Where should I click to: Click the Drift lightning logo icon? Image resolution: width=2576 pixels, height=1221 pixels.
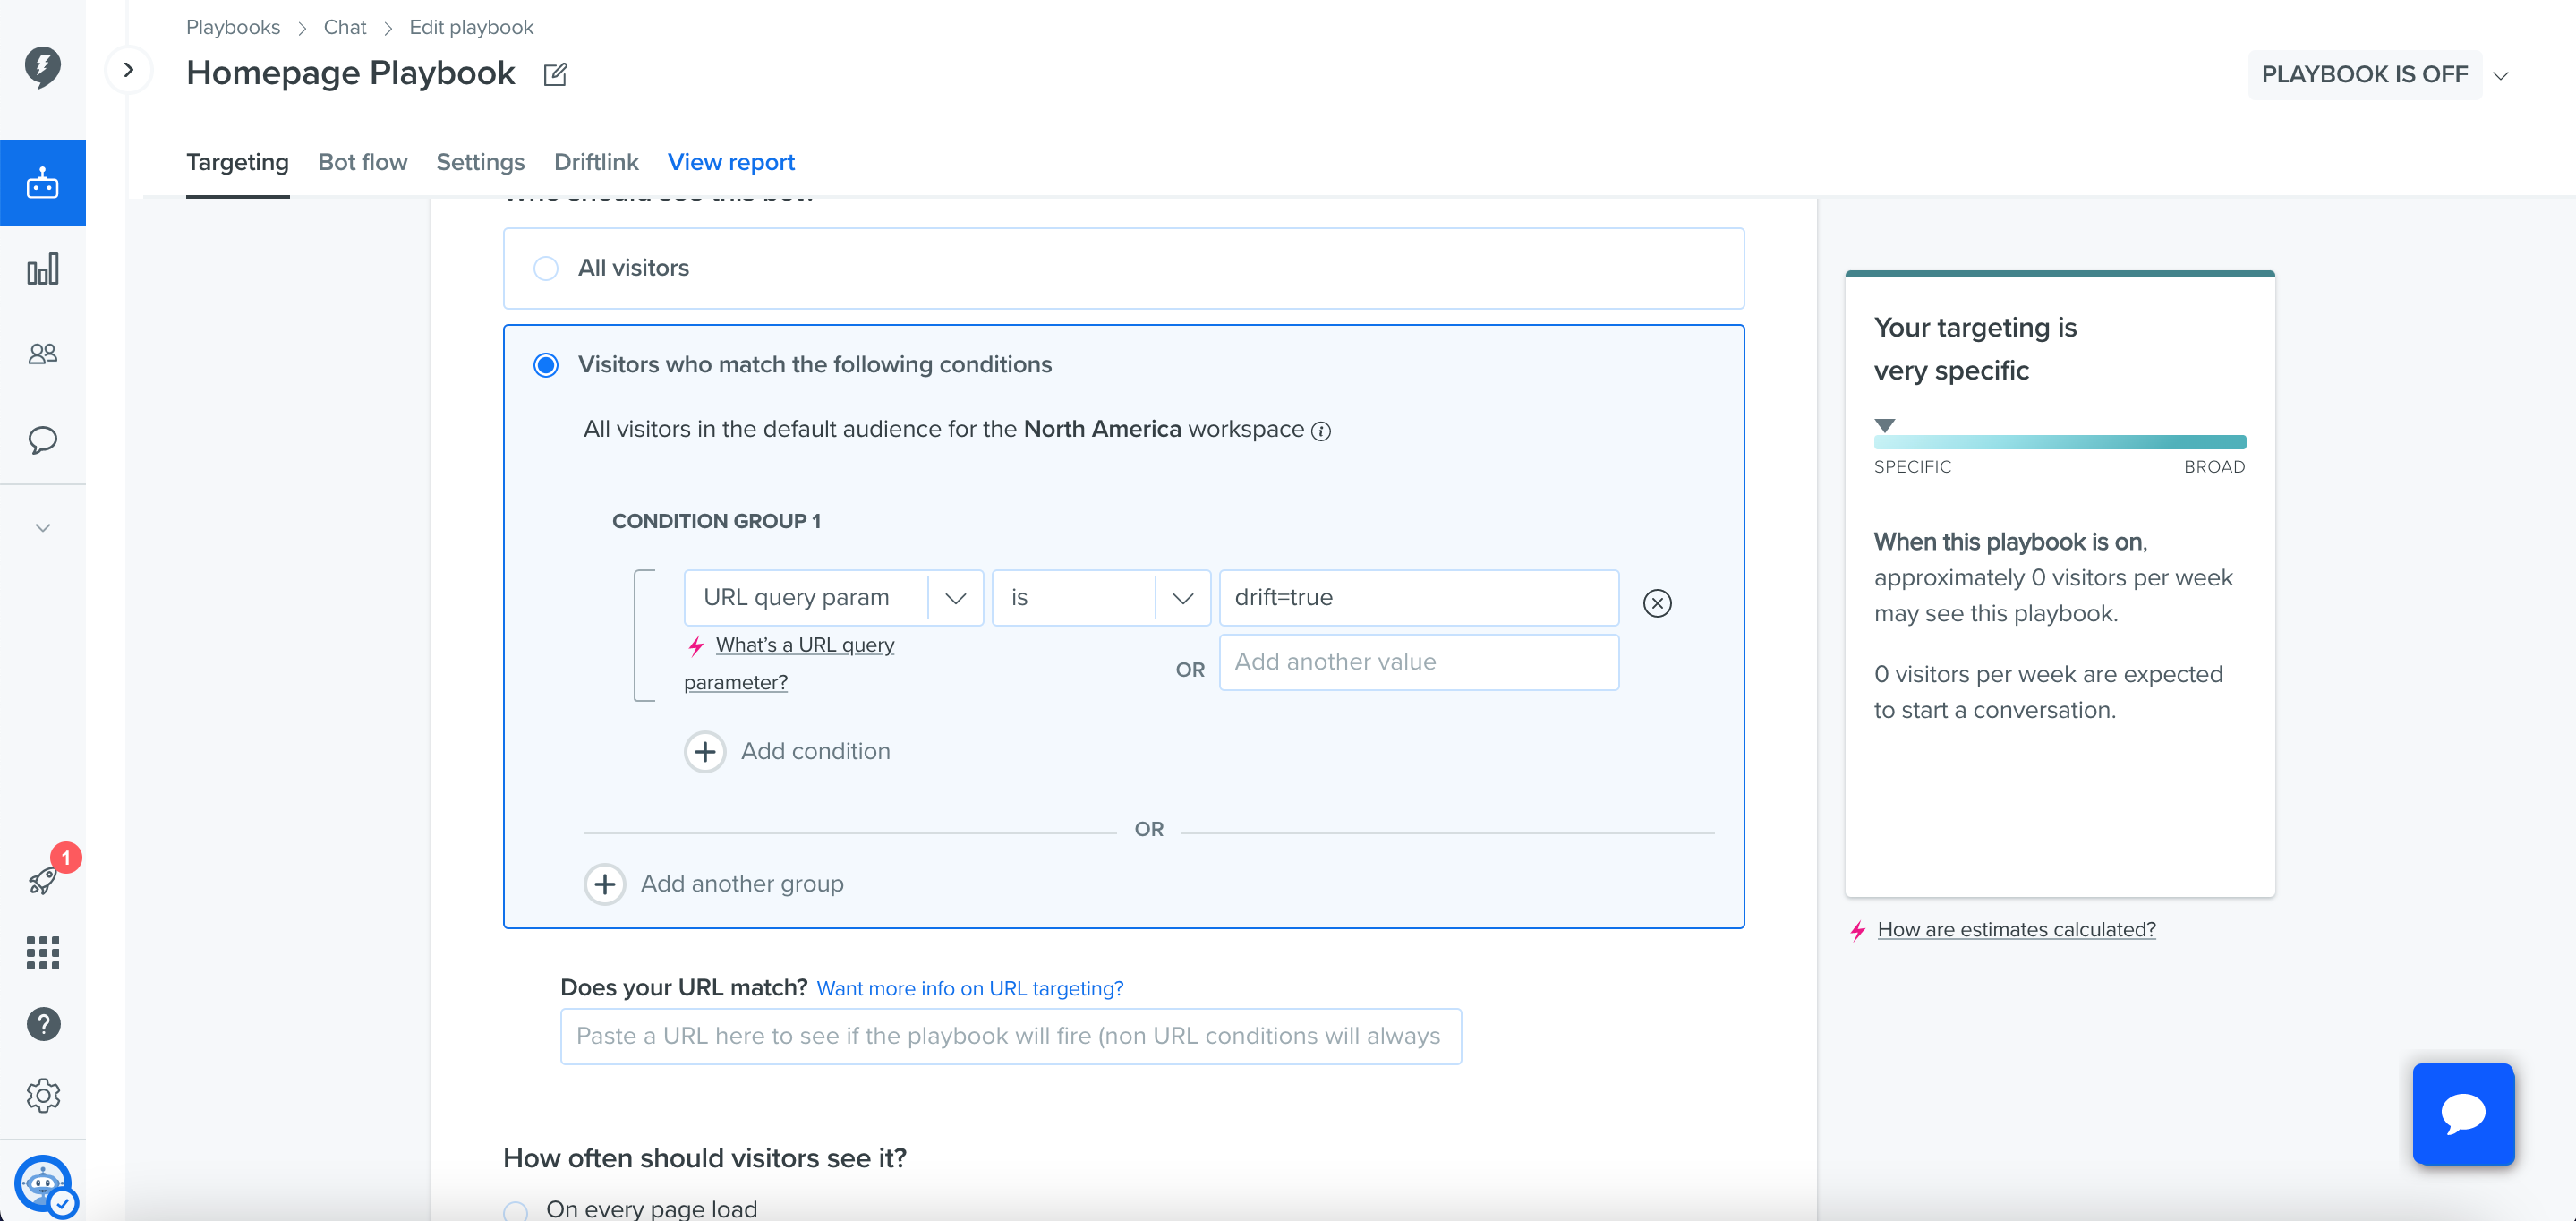pyautogui.click(x=42, y=67)
